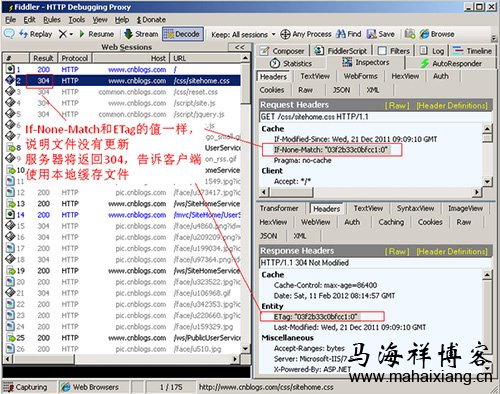
Task: Select the If-None-Match request header line
Action: 331,150
